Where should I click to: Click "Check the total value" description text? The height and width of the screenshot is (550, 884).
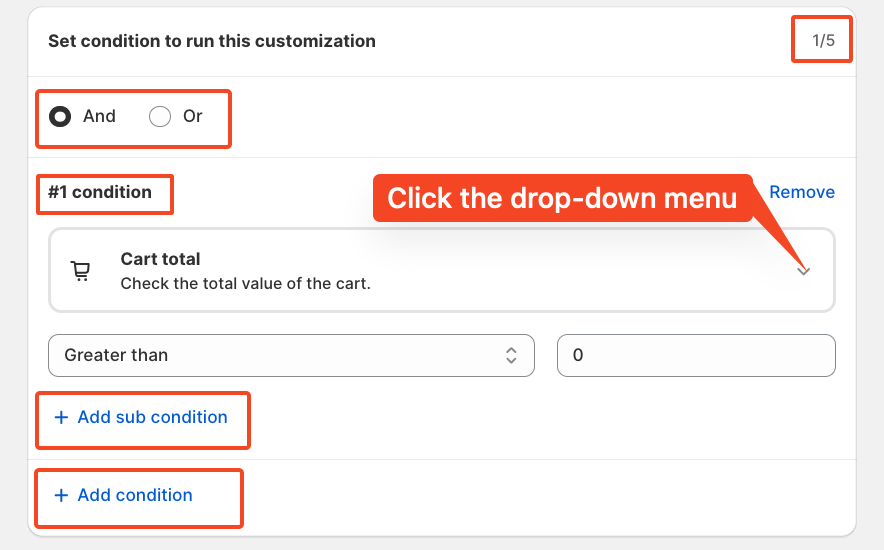tap(245, 283)
